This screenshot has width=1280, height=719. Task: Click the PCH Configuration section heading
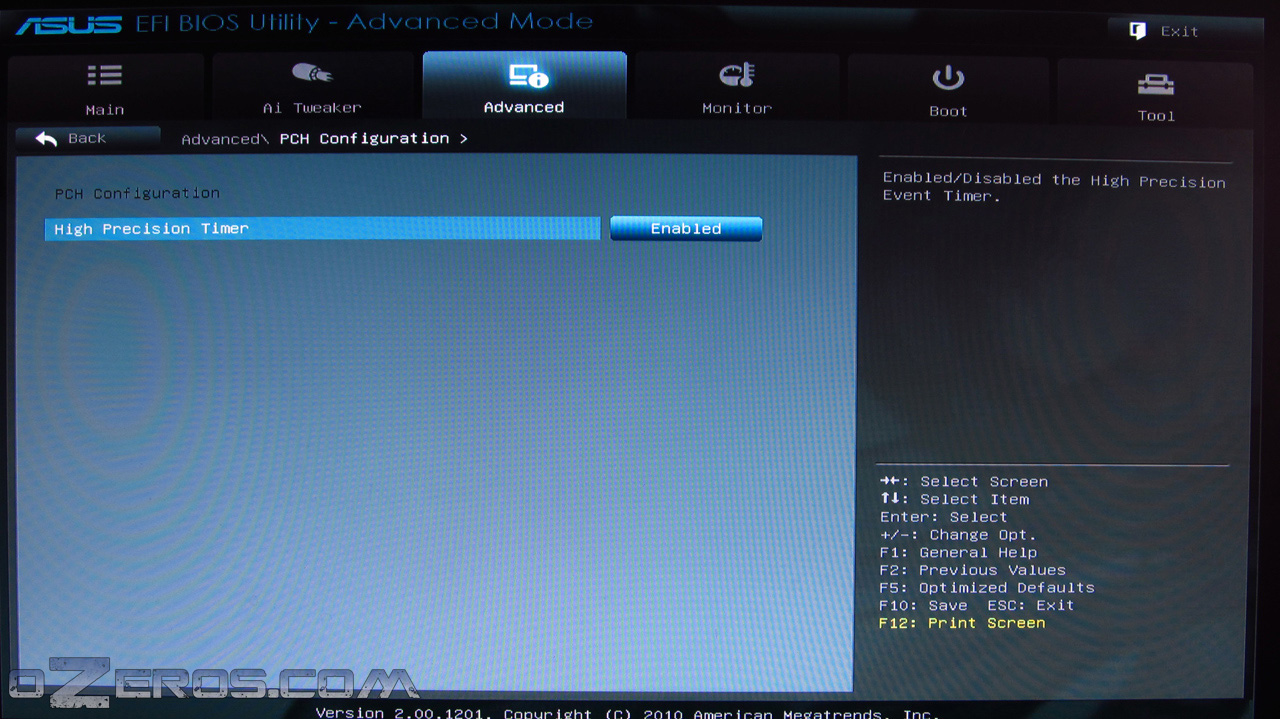click(x=137, y=193)
